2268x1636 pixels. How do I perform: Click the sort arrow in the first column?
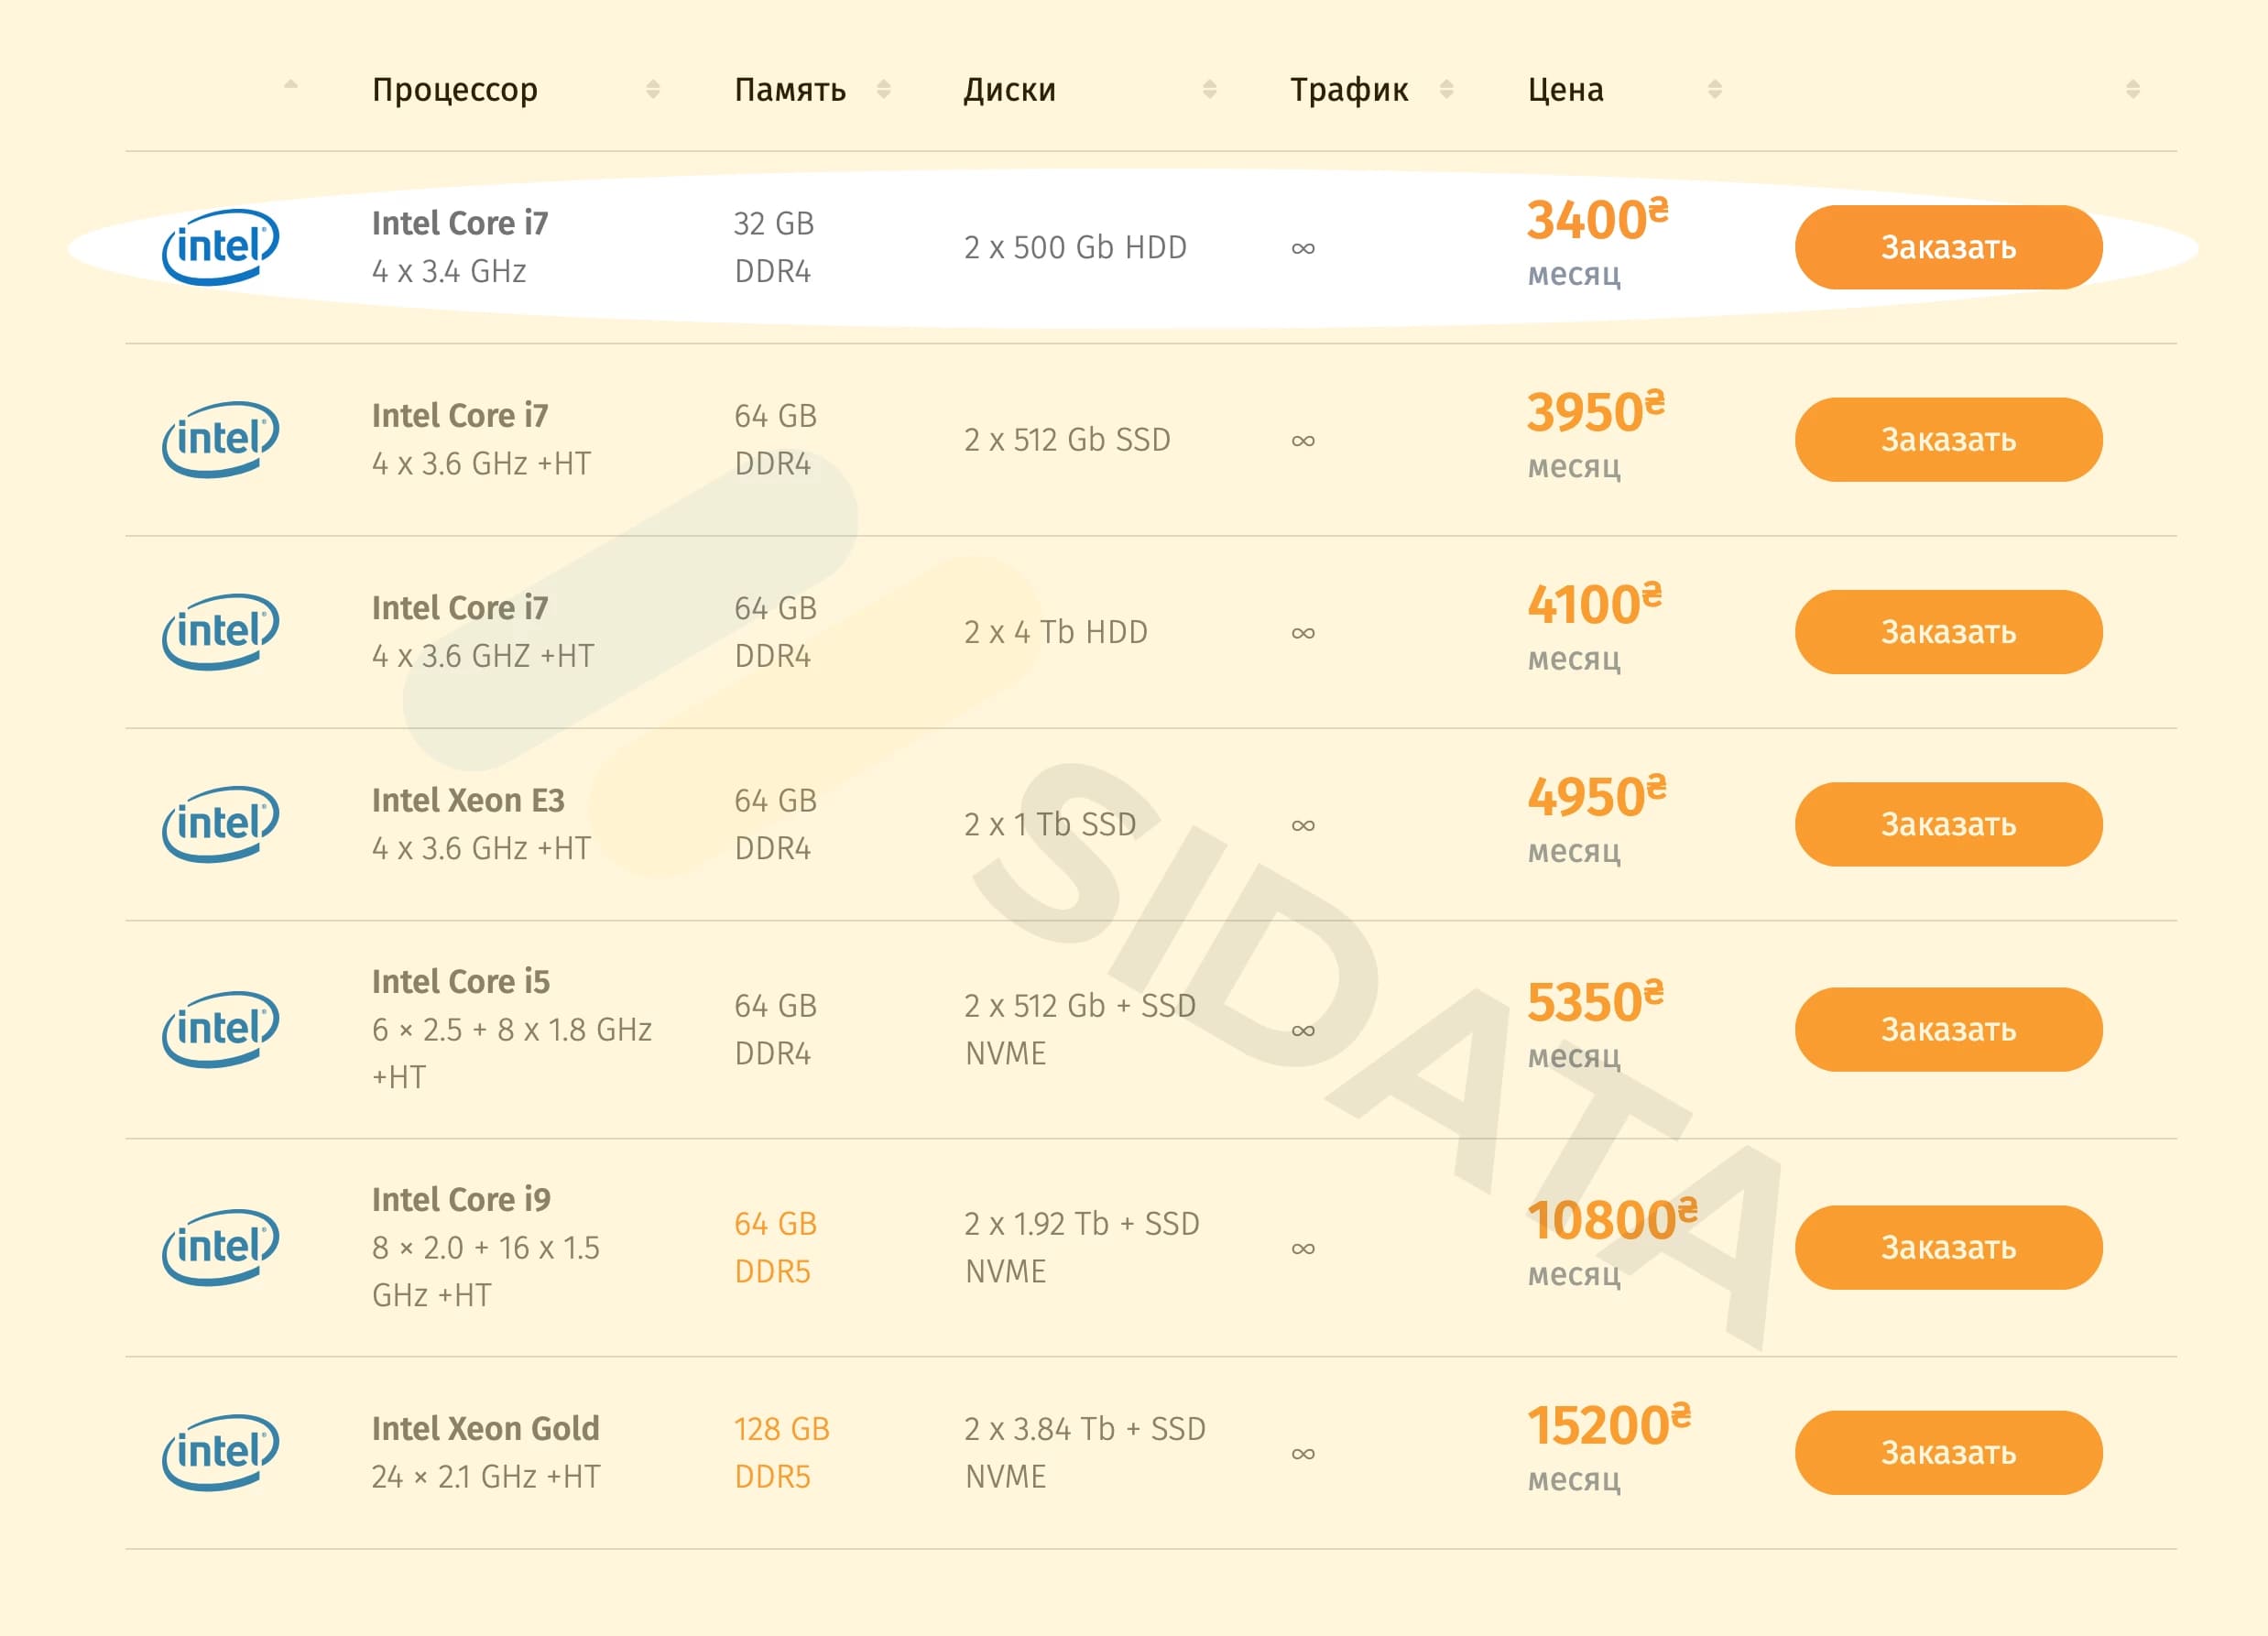pos(291,86)
